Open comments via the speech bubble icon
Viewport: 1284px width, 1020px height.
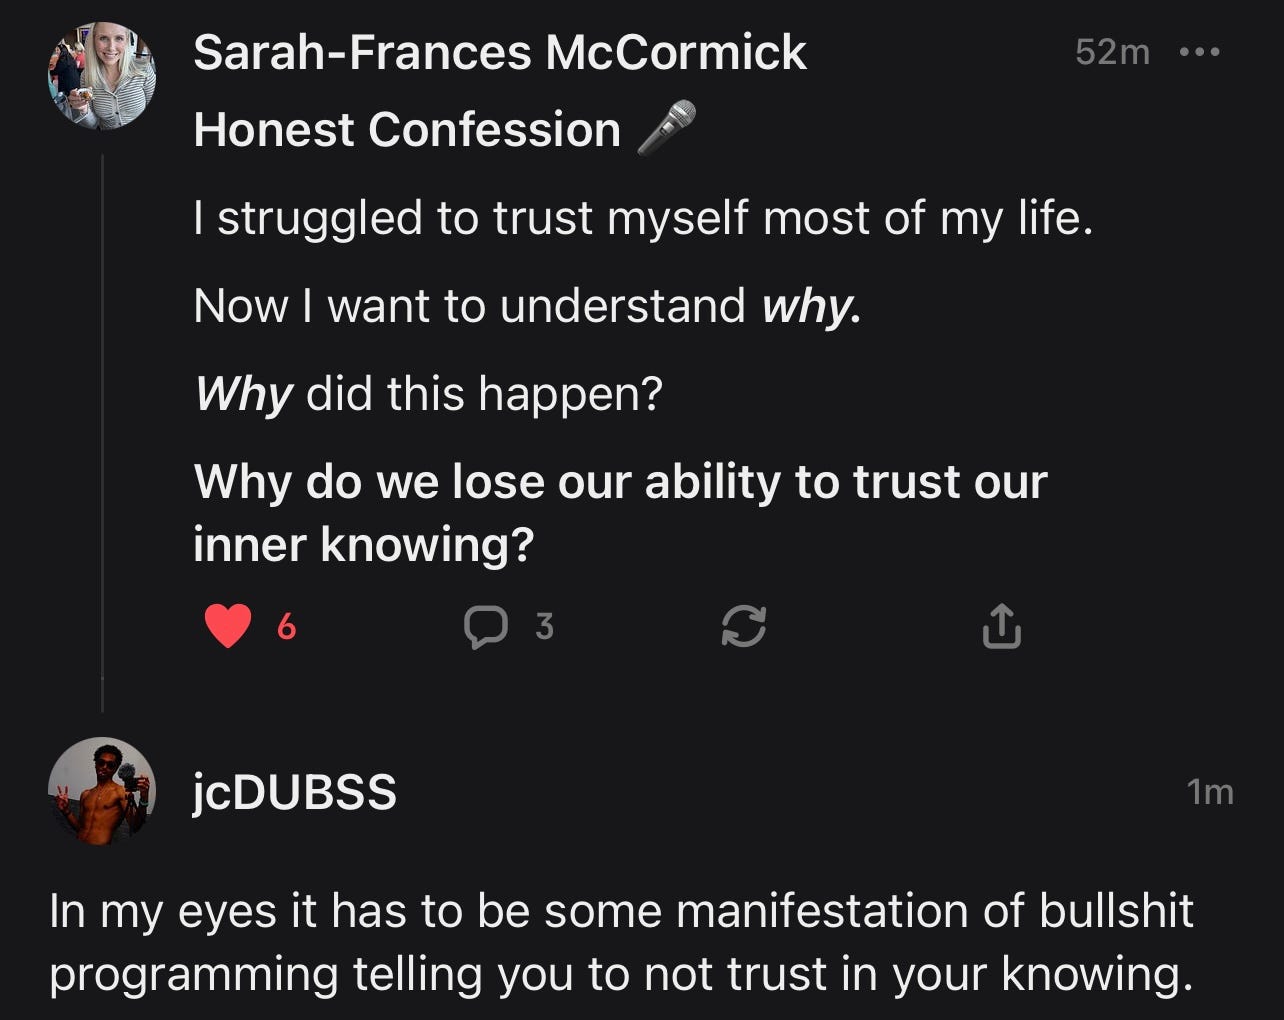point(486,627)
